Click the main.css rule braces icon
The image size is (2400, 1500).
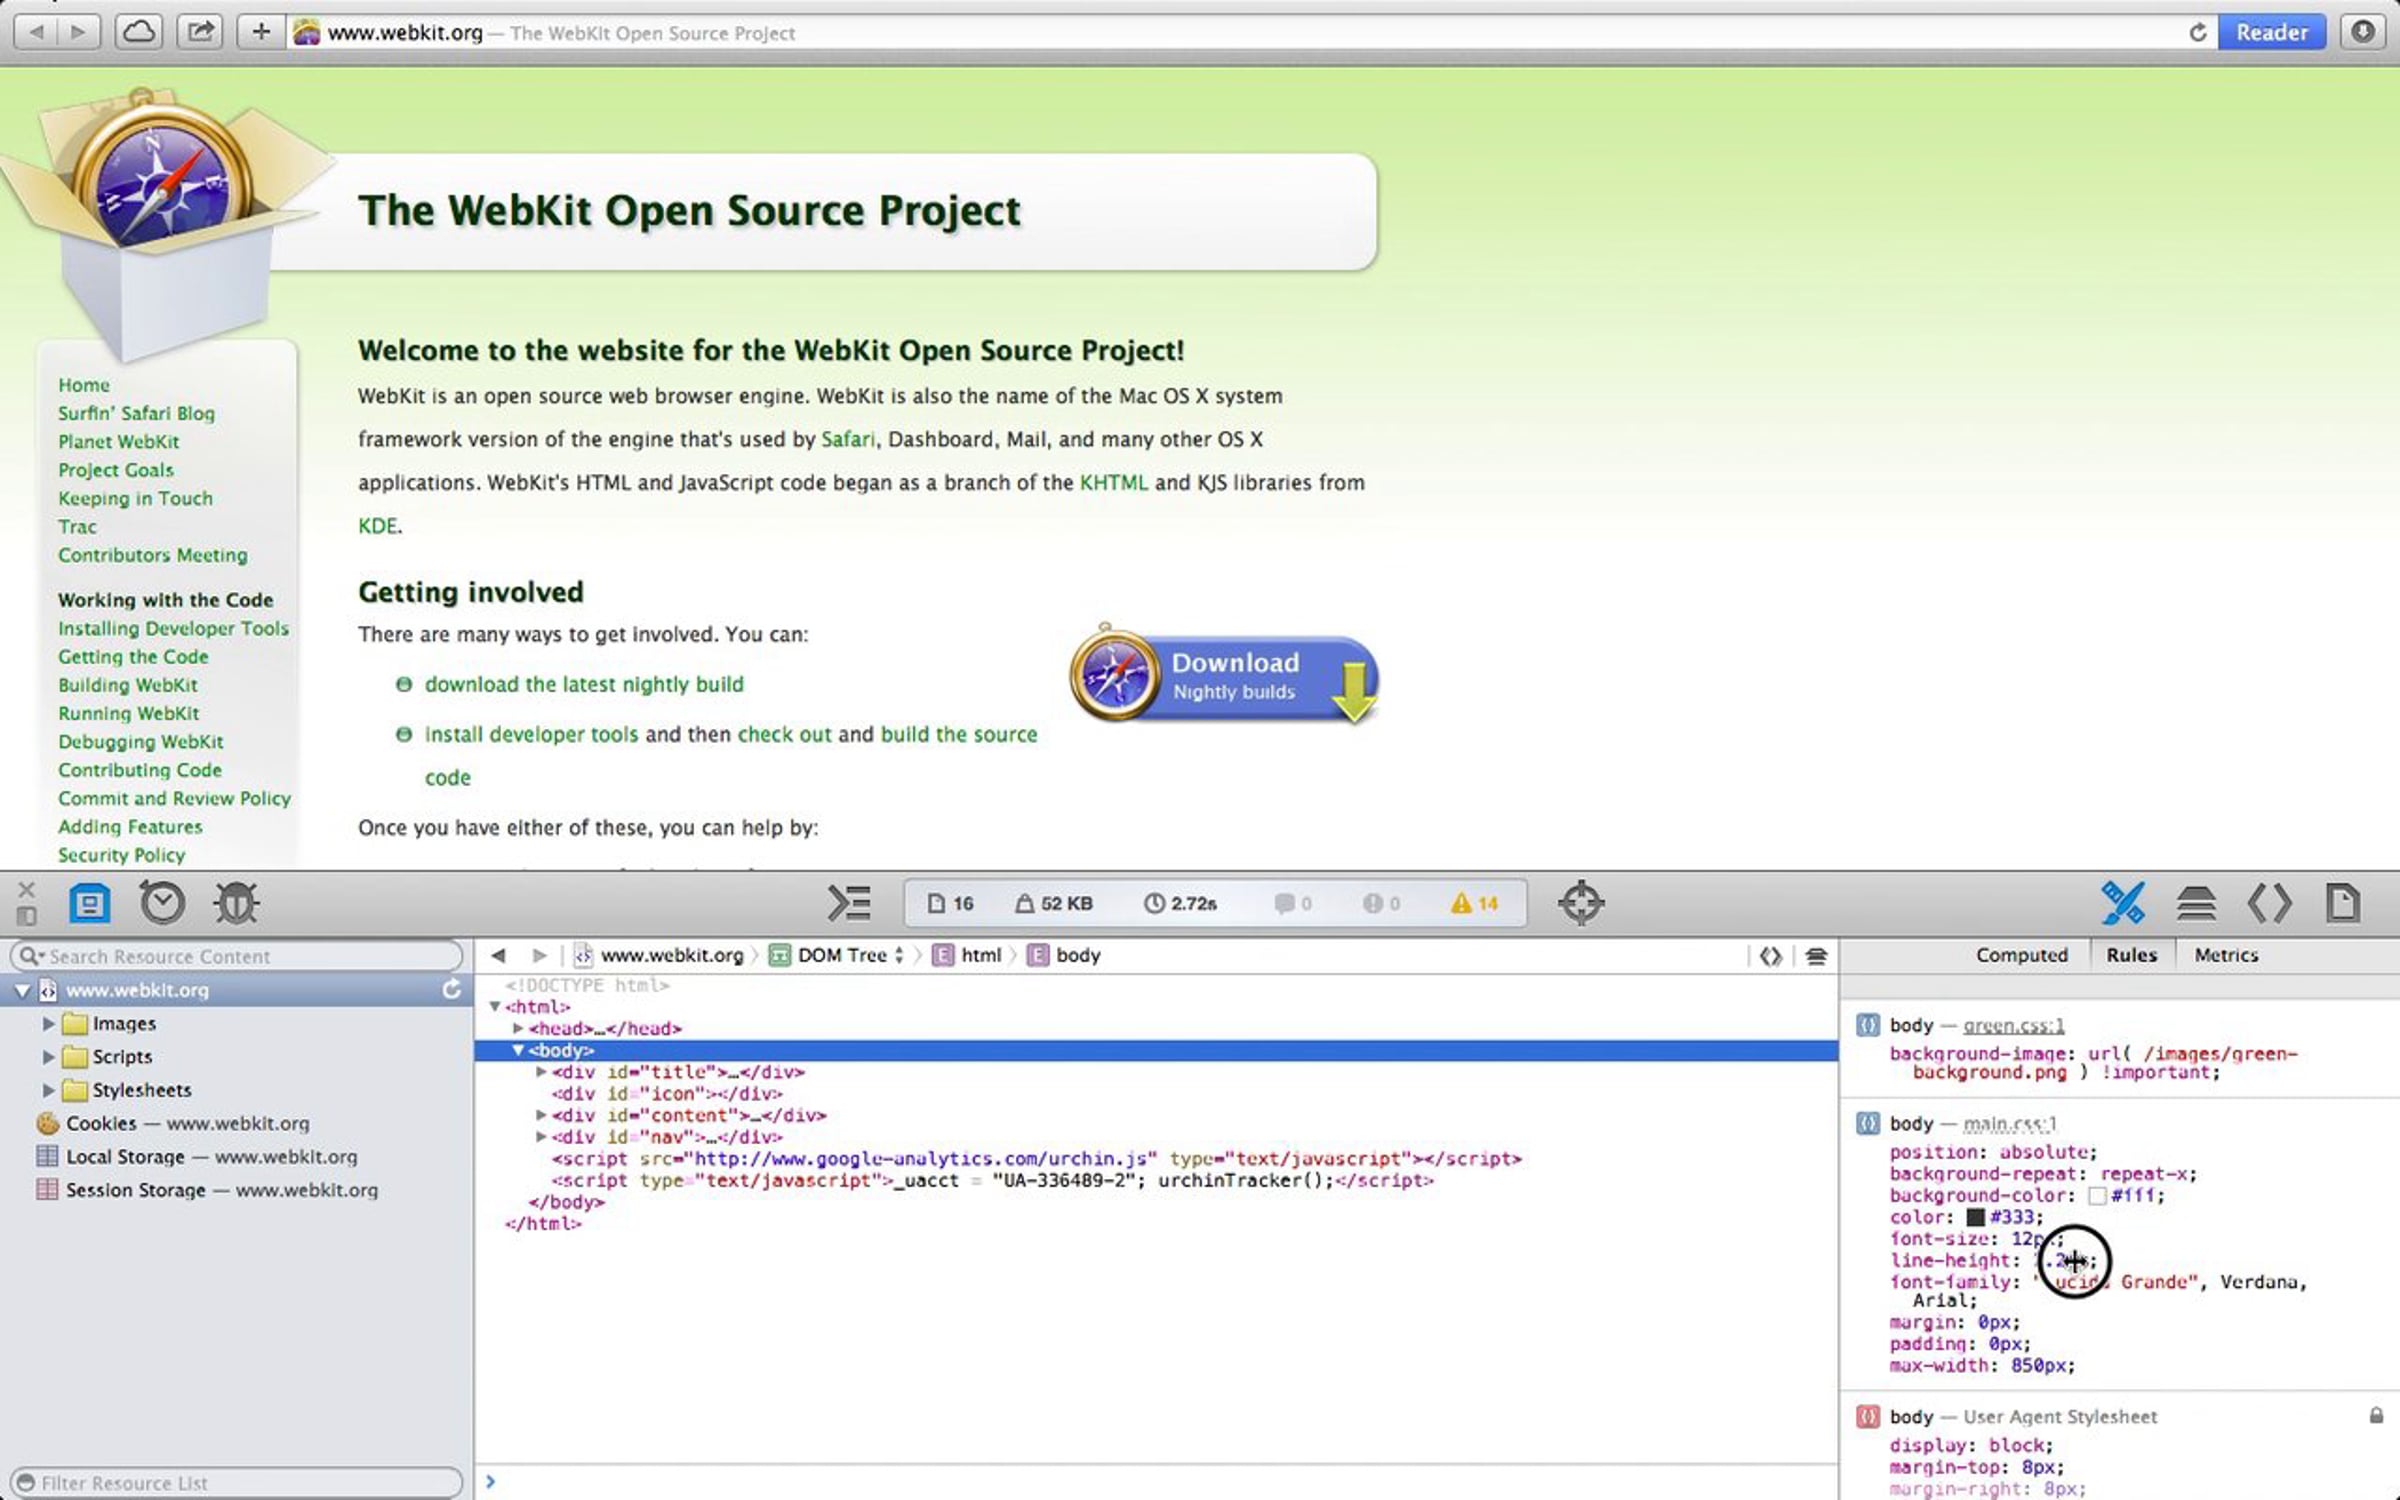point(1867,1123)
